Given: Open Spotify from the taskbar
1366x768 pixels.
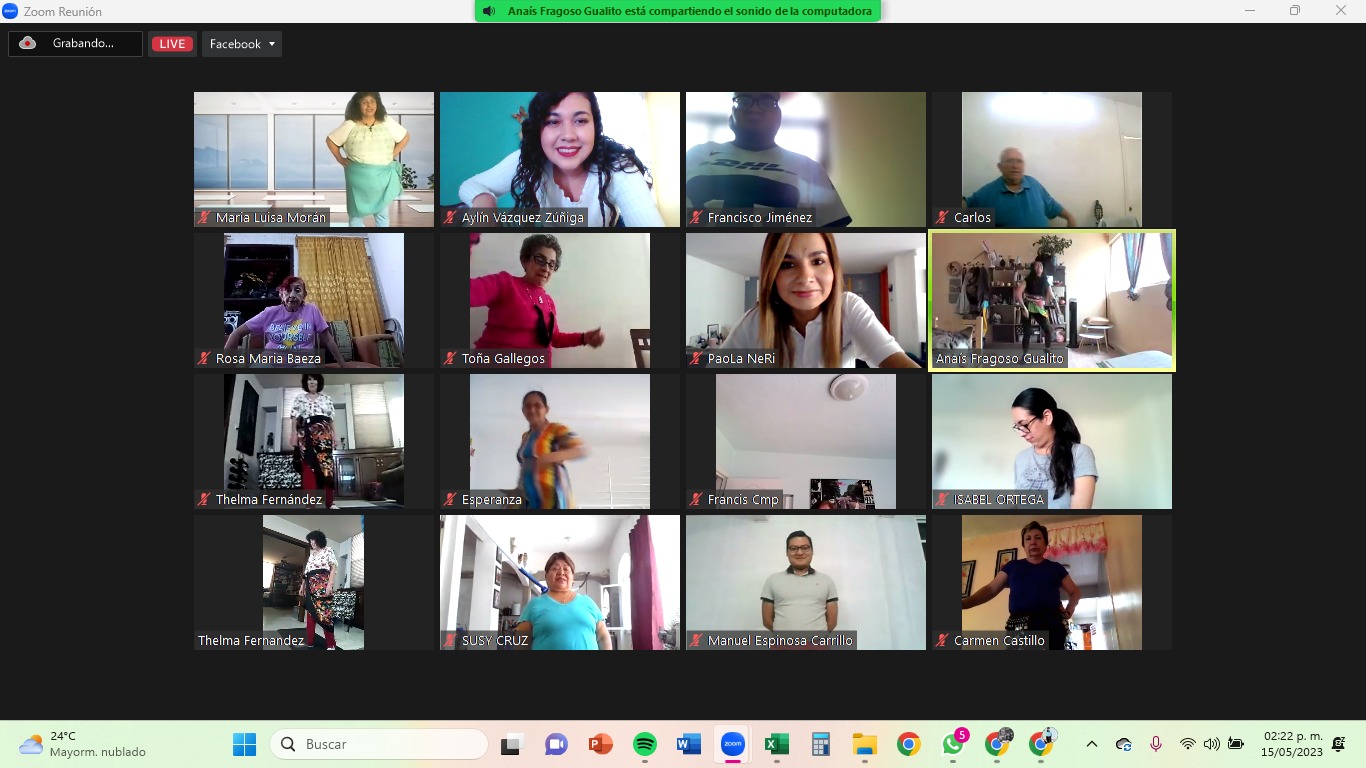Looking at the screenshot, I should point(645,745).
